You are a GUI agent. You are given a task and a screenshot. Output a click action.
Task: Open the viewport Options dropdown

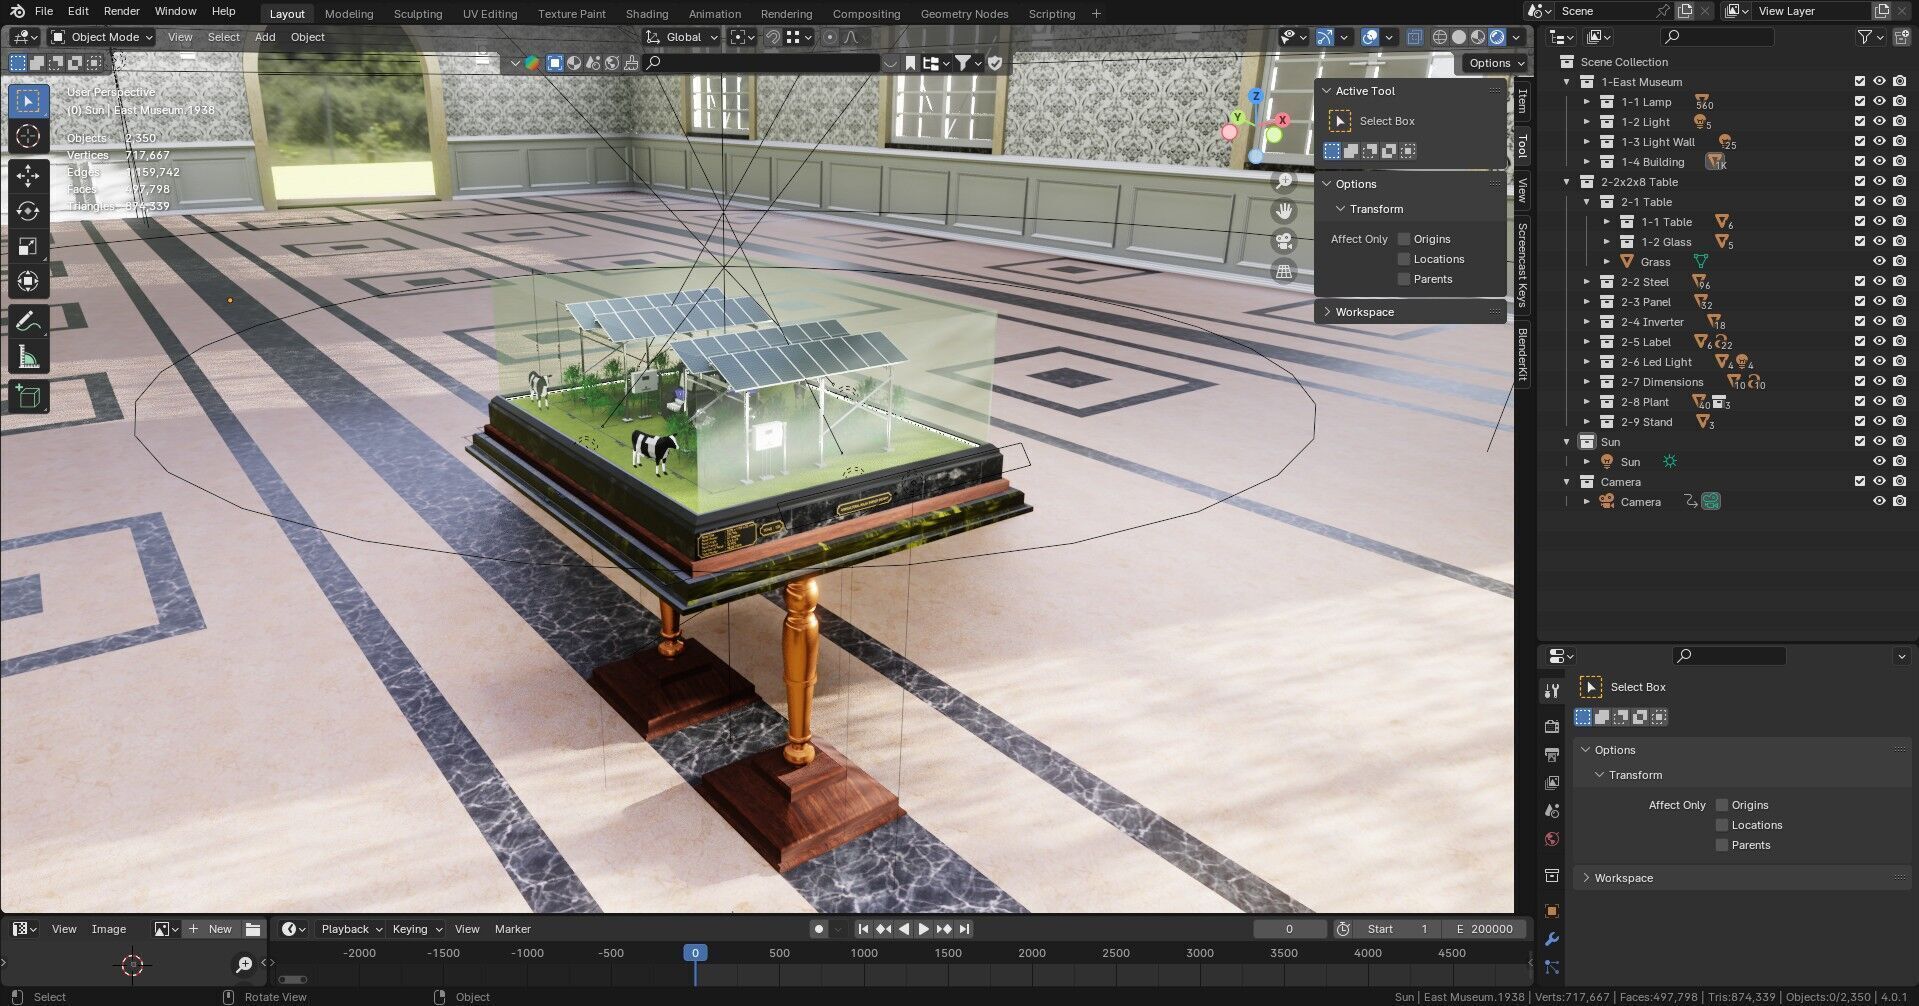tap(1496, 63)
